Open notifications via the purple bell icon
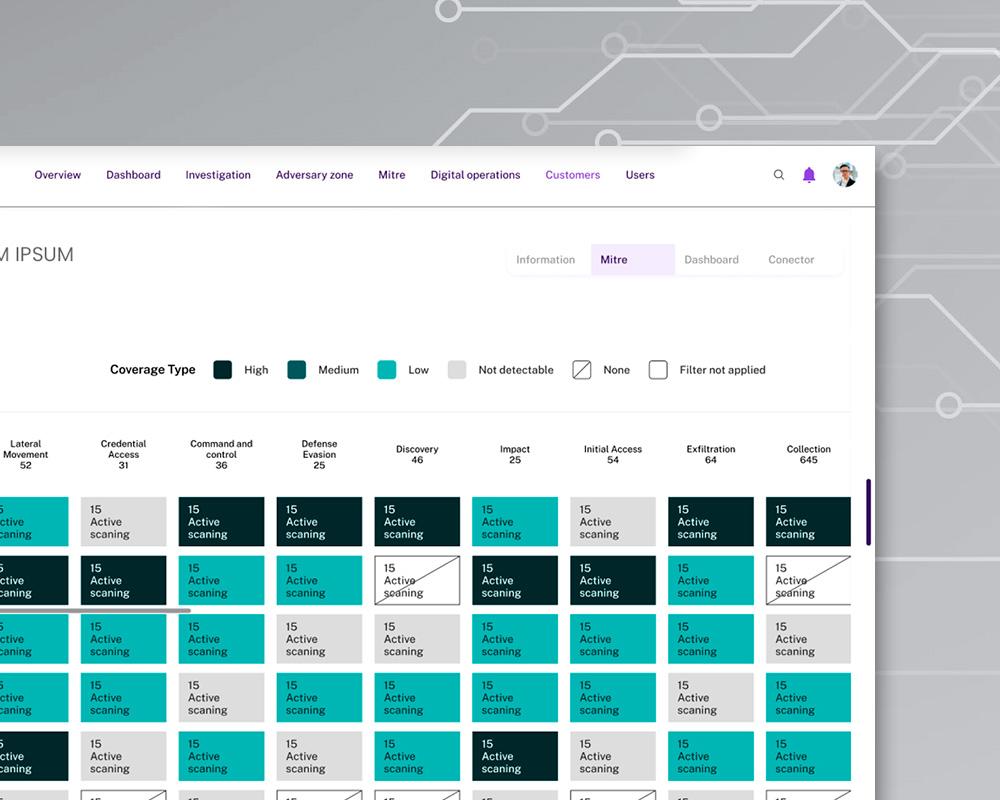 [x=809, y=175]
